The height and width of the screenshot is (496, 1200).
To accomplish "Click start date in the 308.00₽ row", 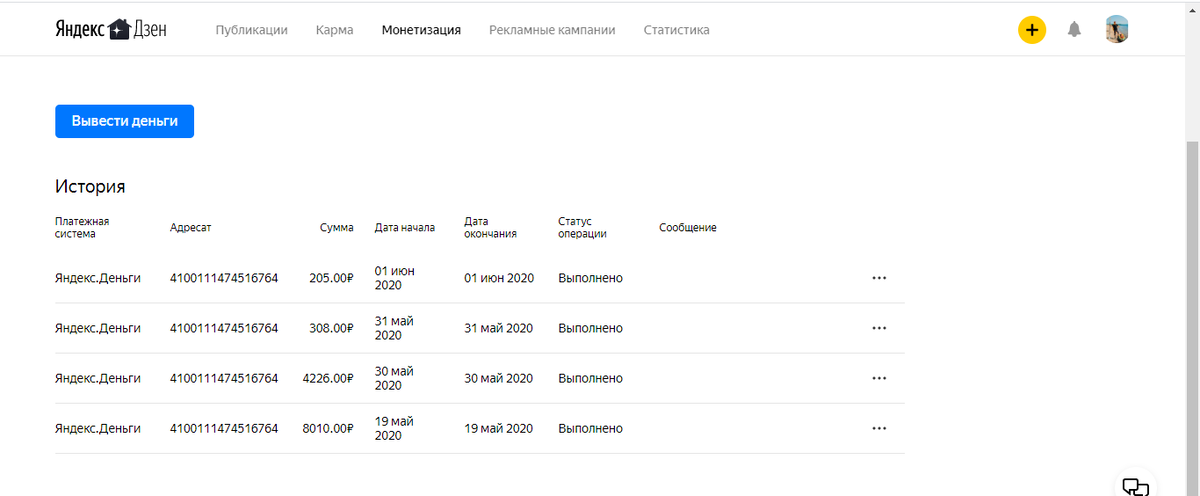I will point(394,328).
